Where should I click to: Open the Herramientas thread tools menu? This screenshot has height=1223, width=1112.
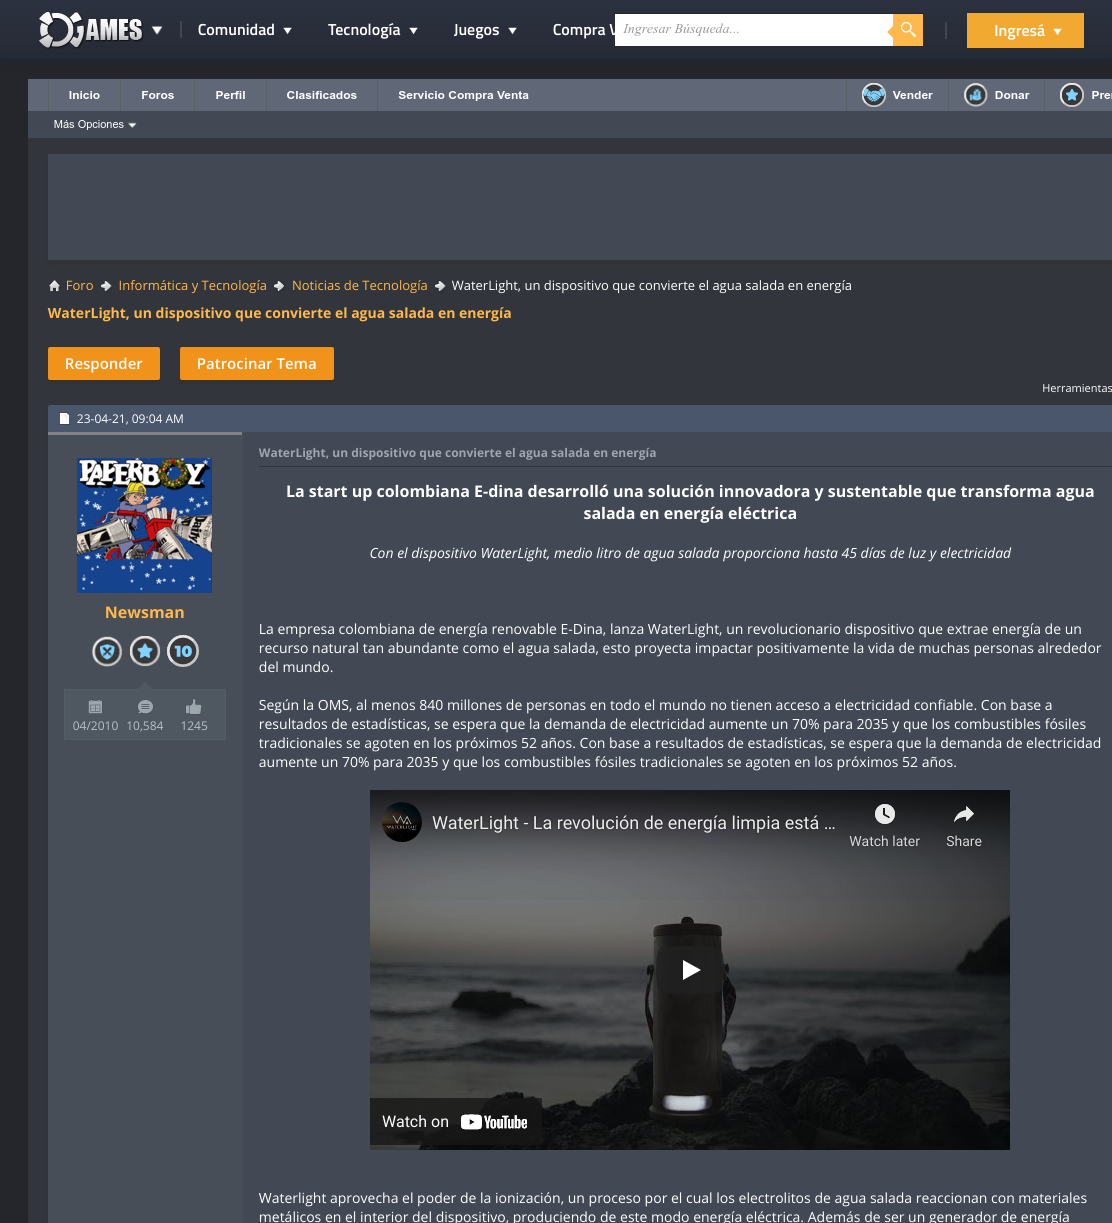click(x=1076, y=388)
